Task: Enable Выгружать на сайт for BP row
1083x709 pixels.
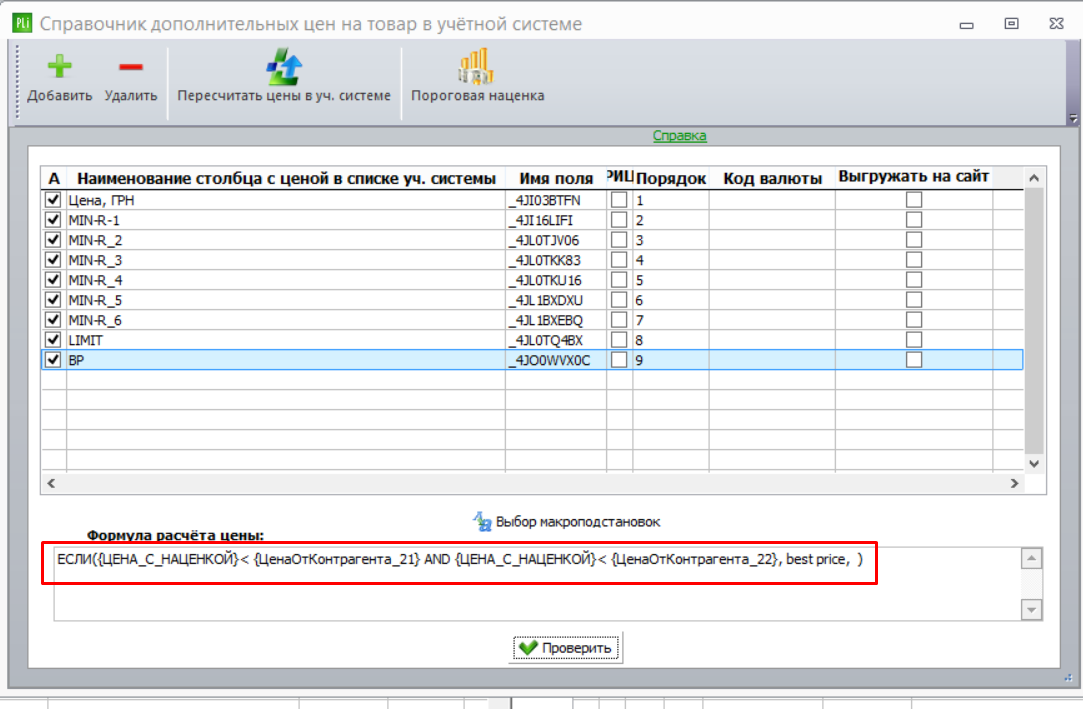Action: pyautogui.click(x=914, y=360)
